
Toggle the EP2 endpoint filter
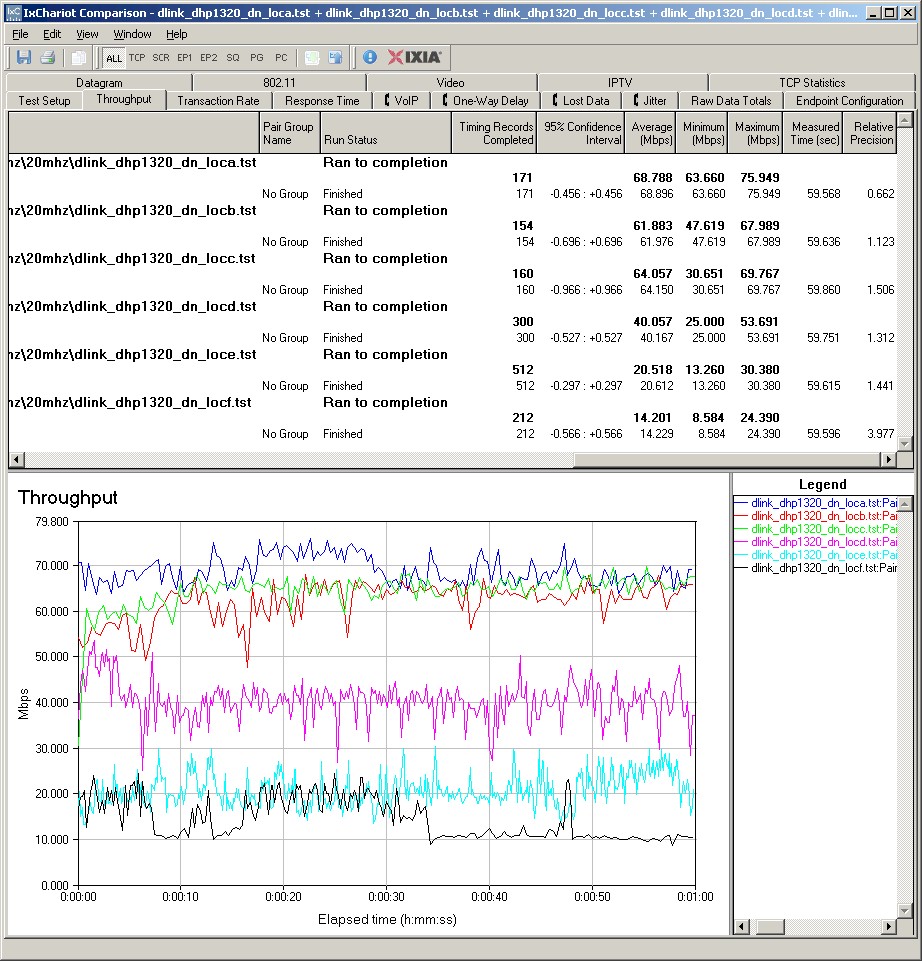tap(208, 58)
